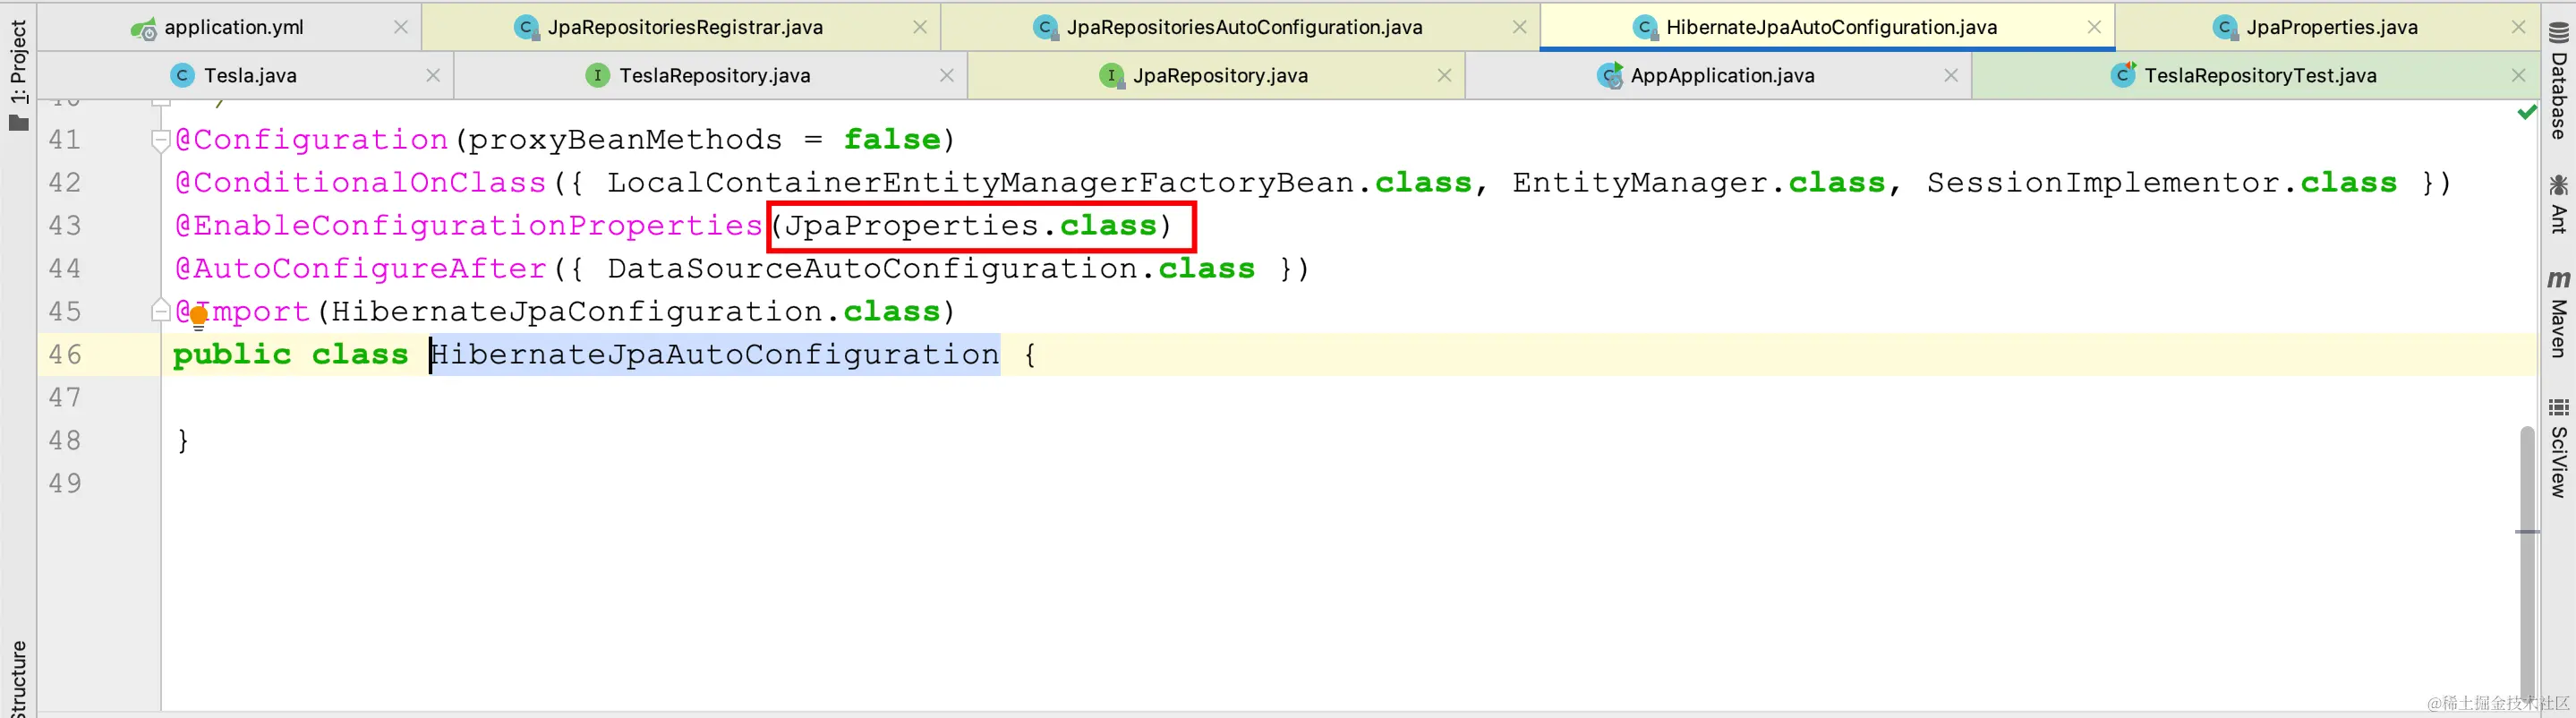Screen dimensions: 2576x718
Task: Click HibernateJpaAutoConfiguration class name
Action: tap(715, 355)
